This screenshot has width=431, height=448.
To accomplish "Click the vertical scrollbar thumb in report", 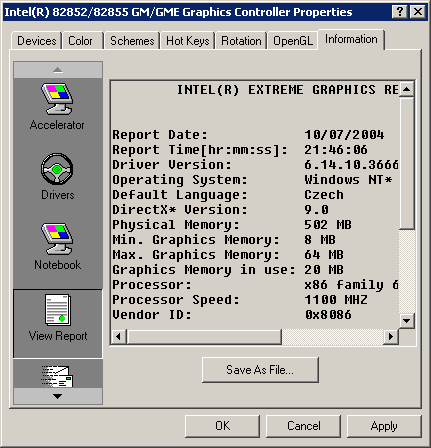I will pyautogui.click(x=406, y=163).
